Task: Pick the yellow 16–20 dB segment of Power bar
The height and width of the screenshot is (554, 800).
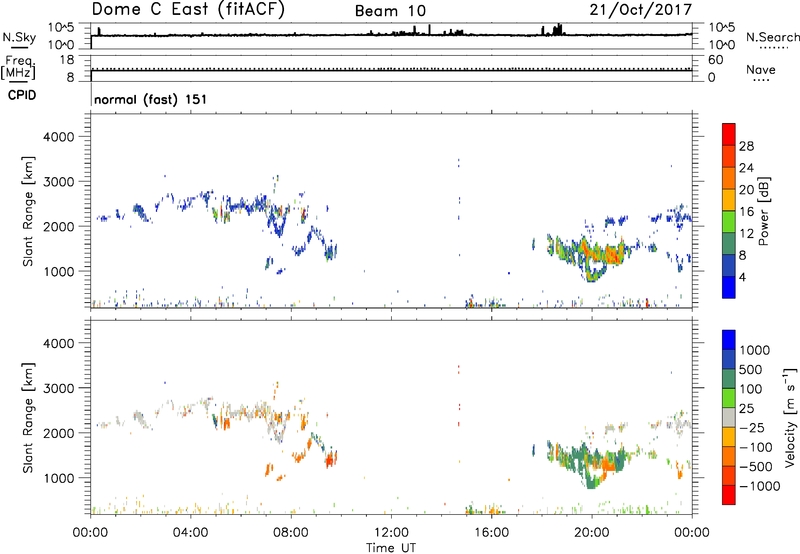Action: (729, 200)
